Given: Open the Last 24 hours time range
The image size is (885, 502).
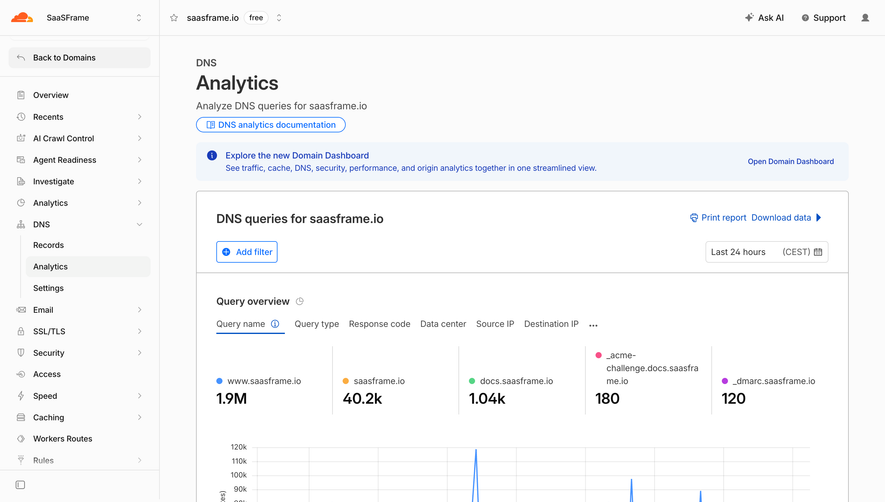Looking at the screenshot, I should 766,252.
